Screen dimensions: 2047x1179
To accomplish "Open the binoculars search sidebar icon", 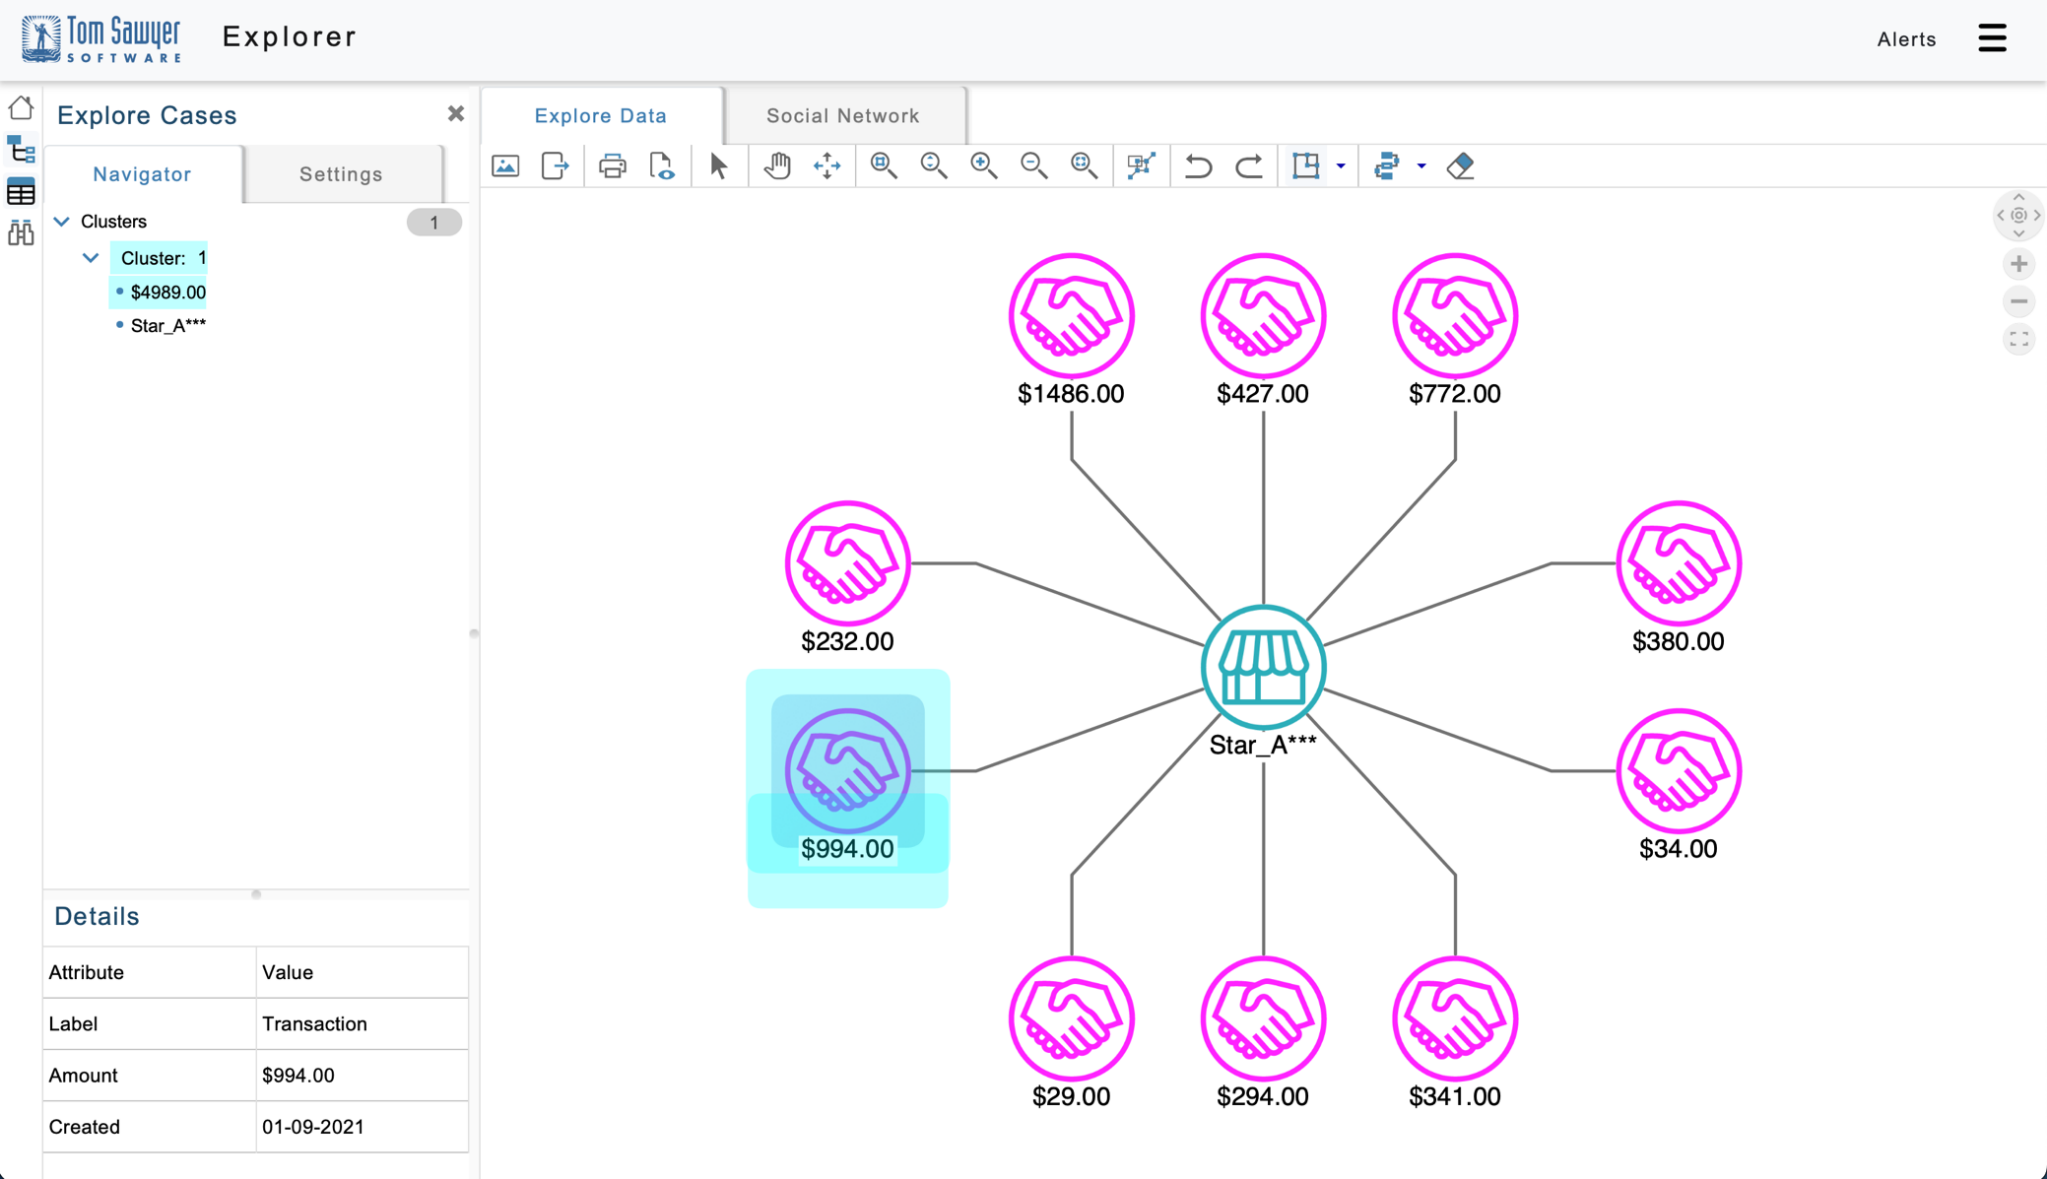I will pos(21,233).
